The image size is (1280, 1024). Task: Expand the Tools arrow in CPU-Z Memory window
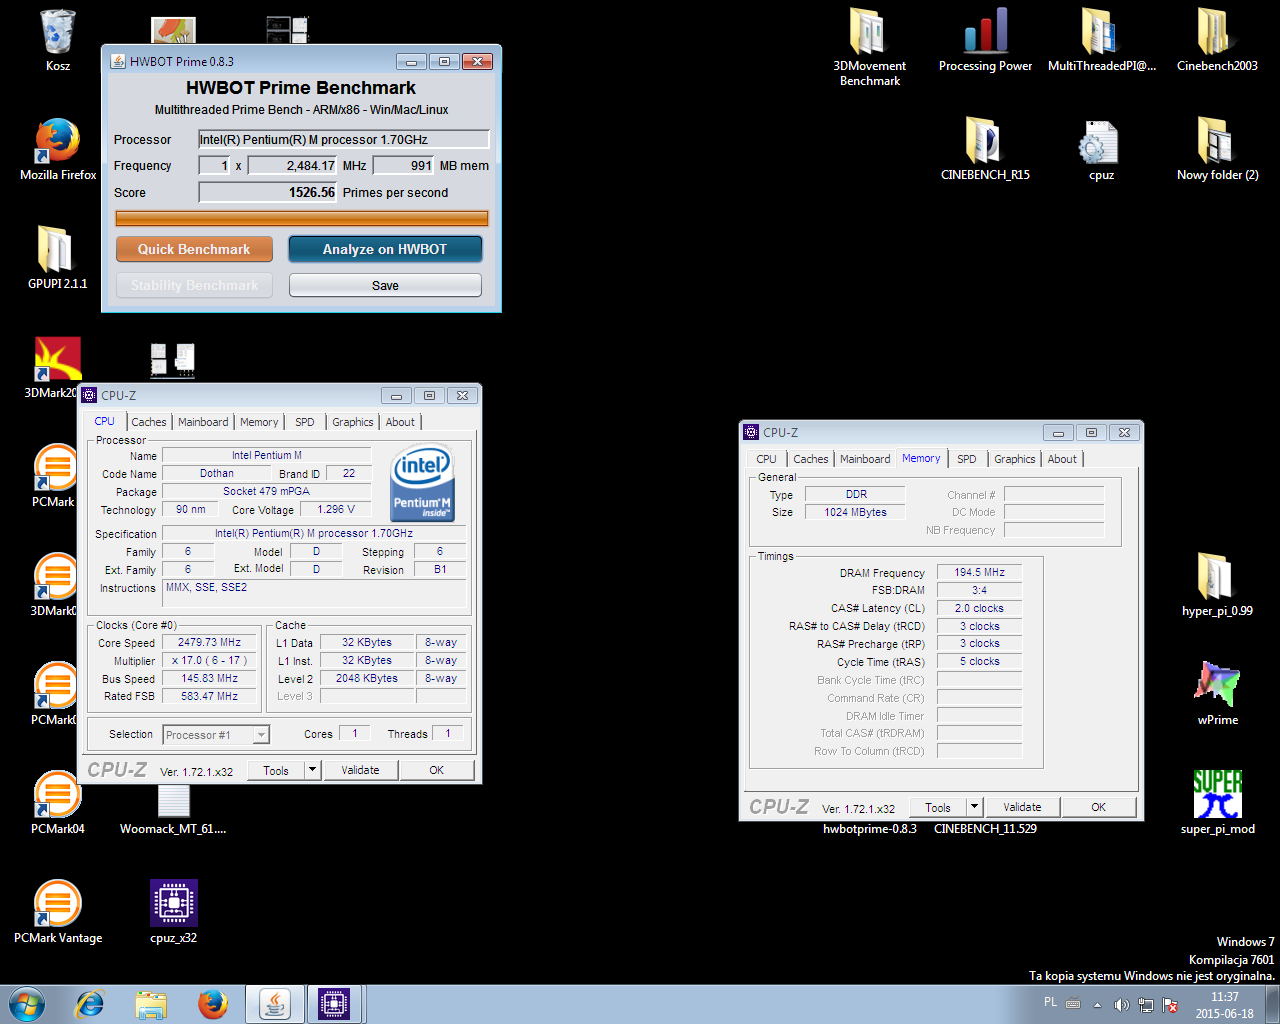974,807
